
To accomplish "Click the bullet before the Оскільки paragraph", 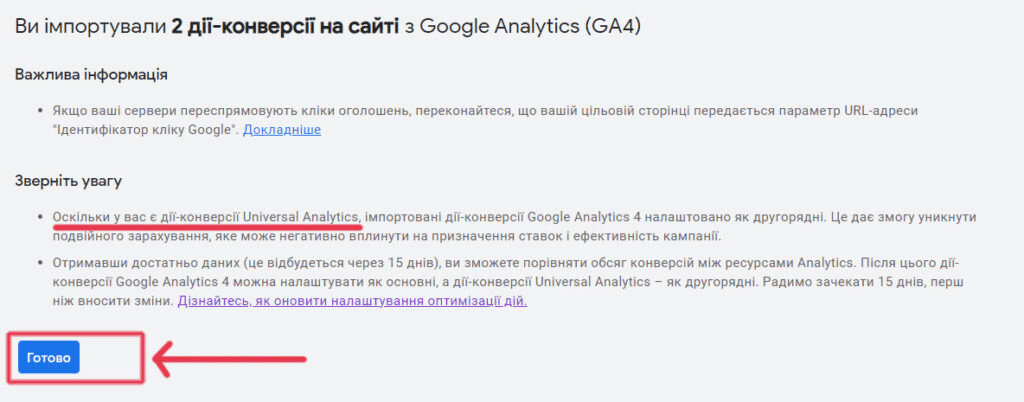I will pos(38,217).
